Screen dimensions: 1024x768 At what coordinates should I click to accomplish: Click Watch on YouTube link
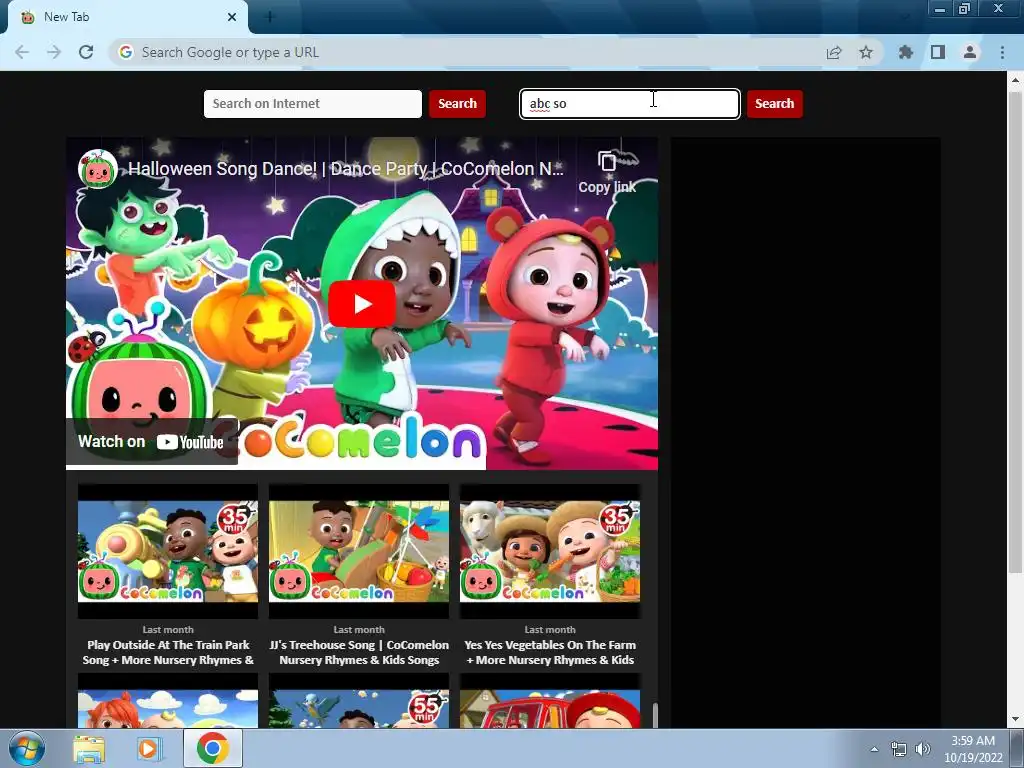151,442
